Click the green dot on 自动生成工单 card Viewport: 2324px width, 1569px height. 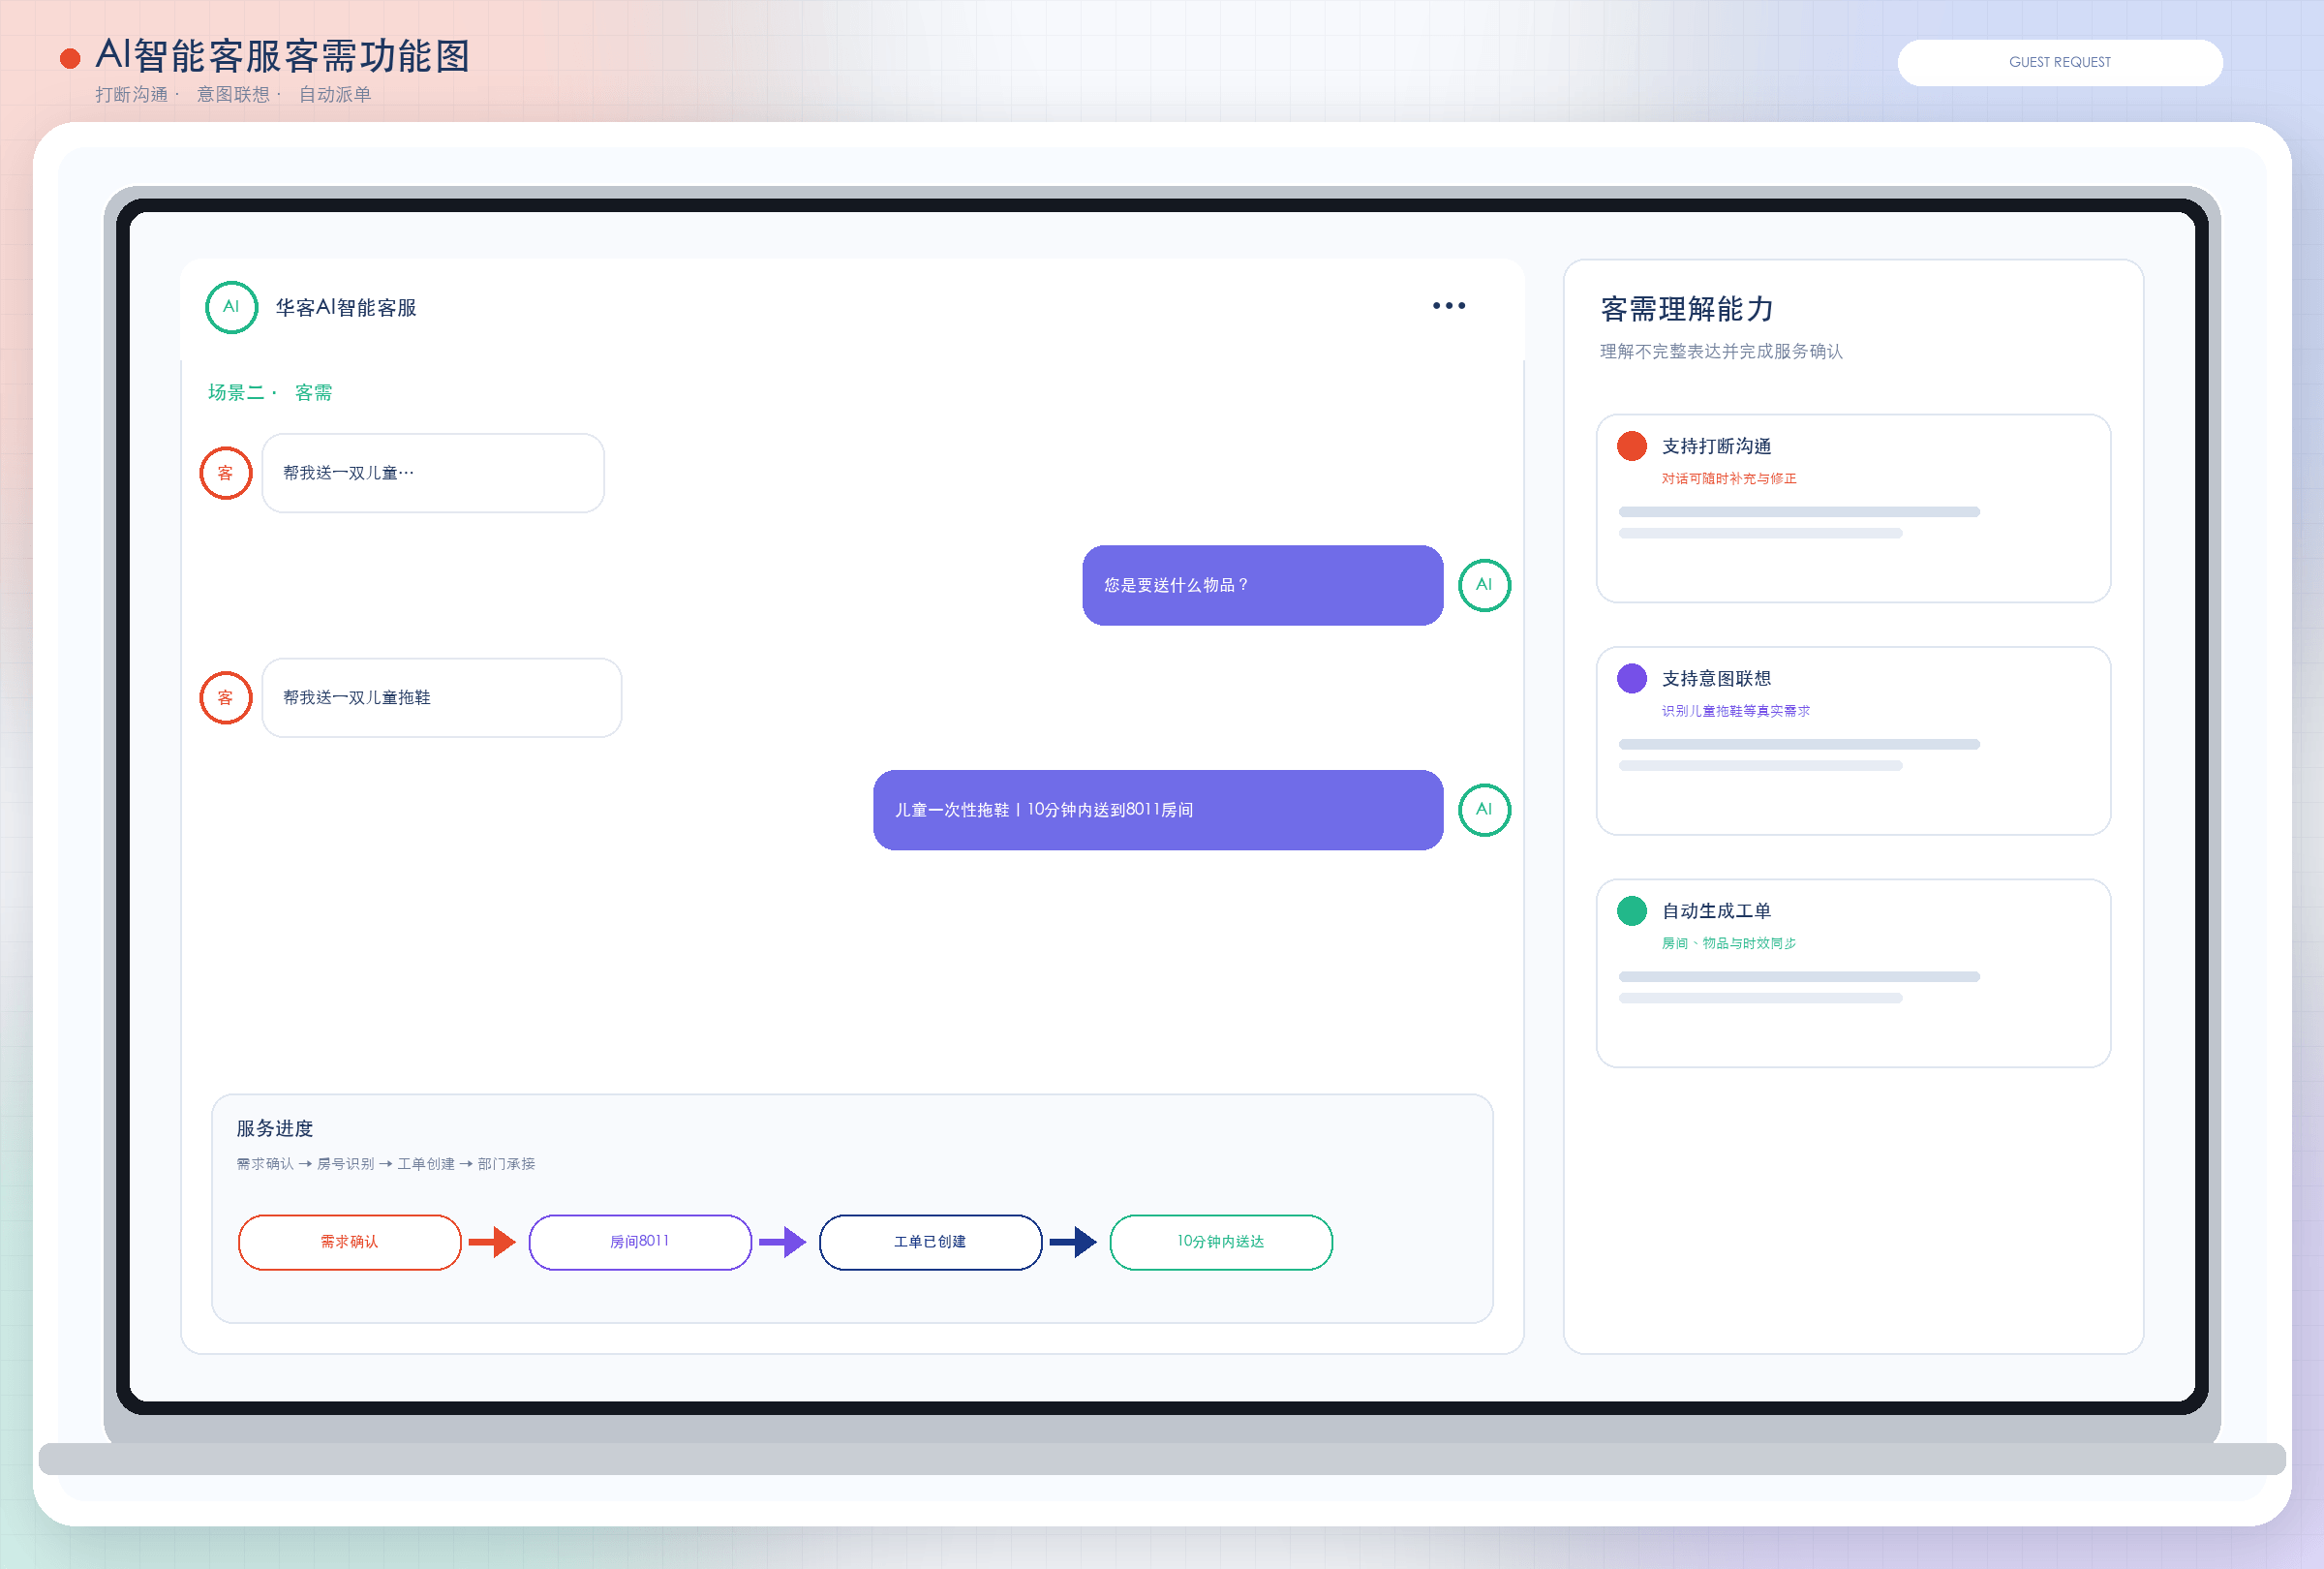[x=1632, y=911]
